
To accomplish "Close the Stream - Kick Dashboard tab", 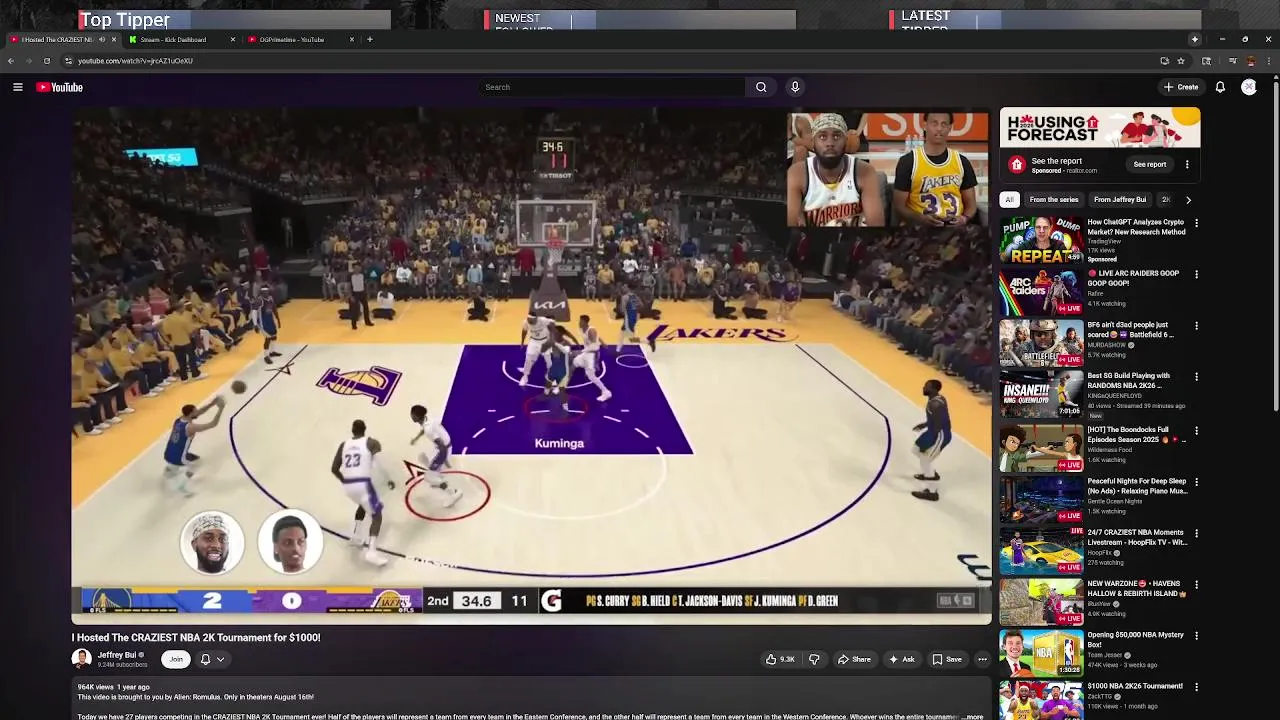I will click(x=233, y=40).
